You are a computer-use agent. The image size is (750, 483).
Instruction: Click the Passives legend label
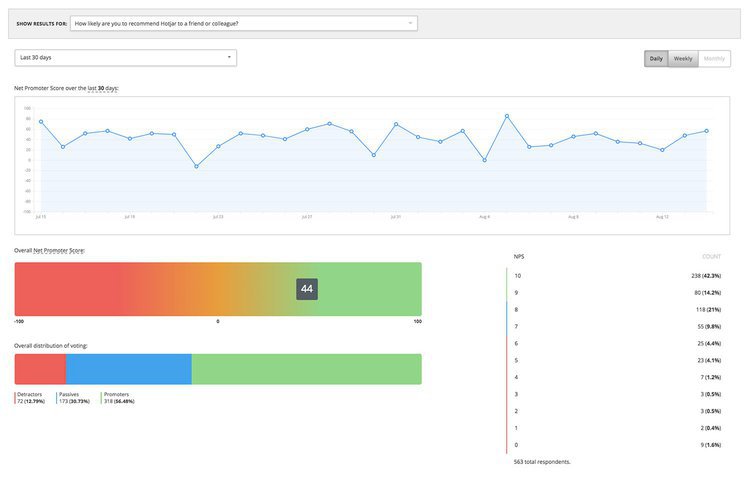(x=69, y=394)
